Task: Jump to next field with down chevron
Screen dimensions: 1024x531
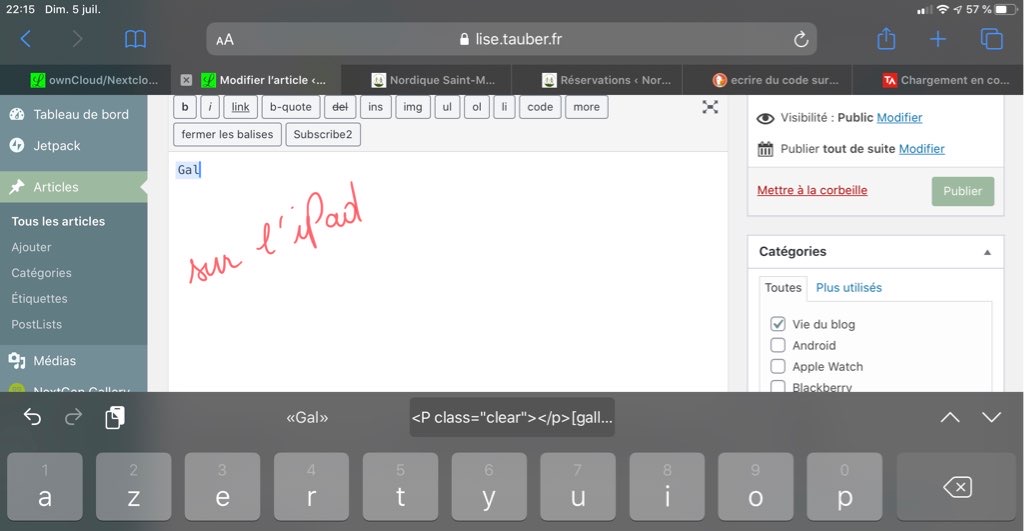Action: click(x=991, y=417)
